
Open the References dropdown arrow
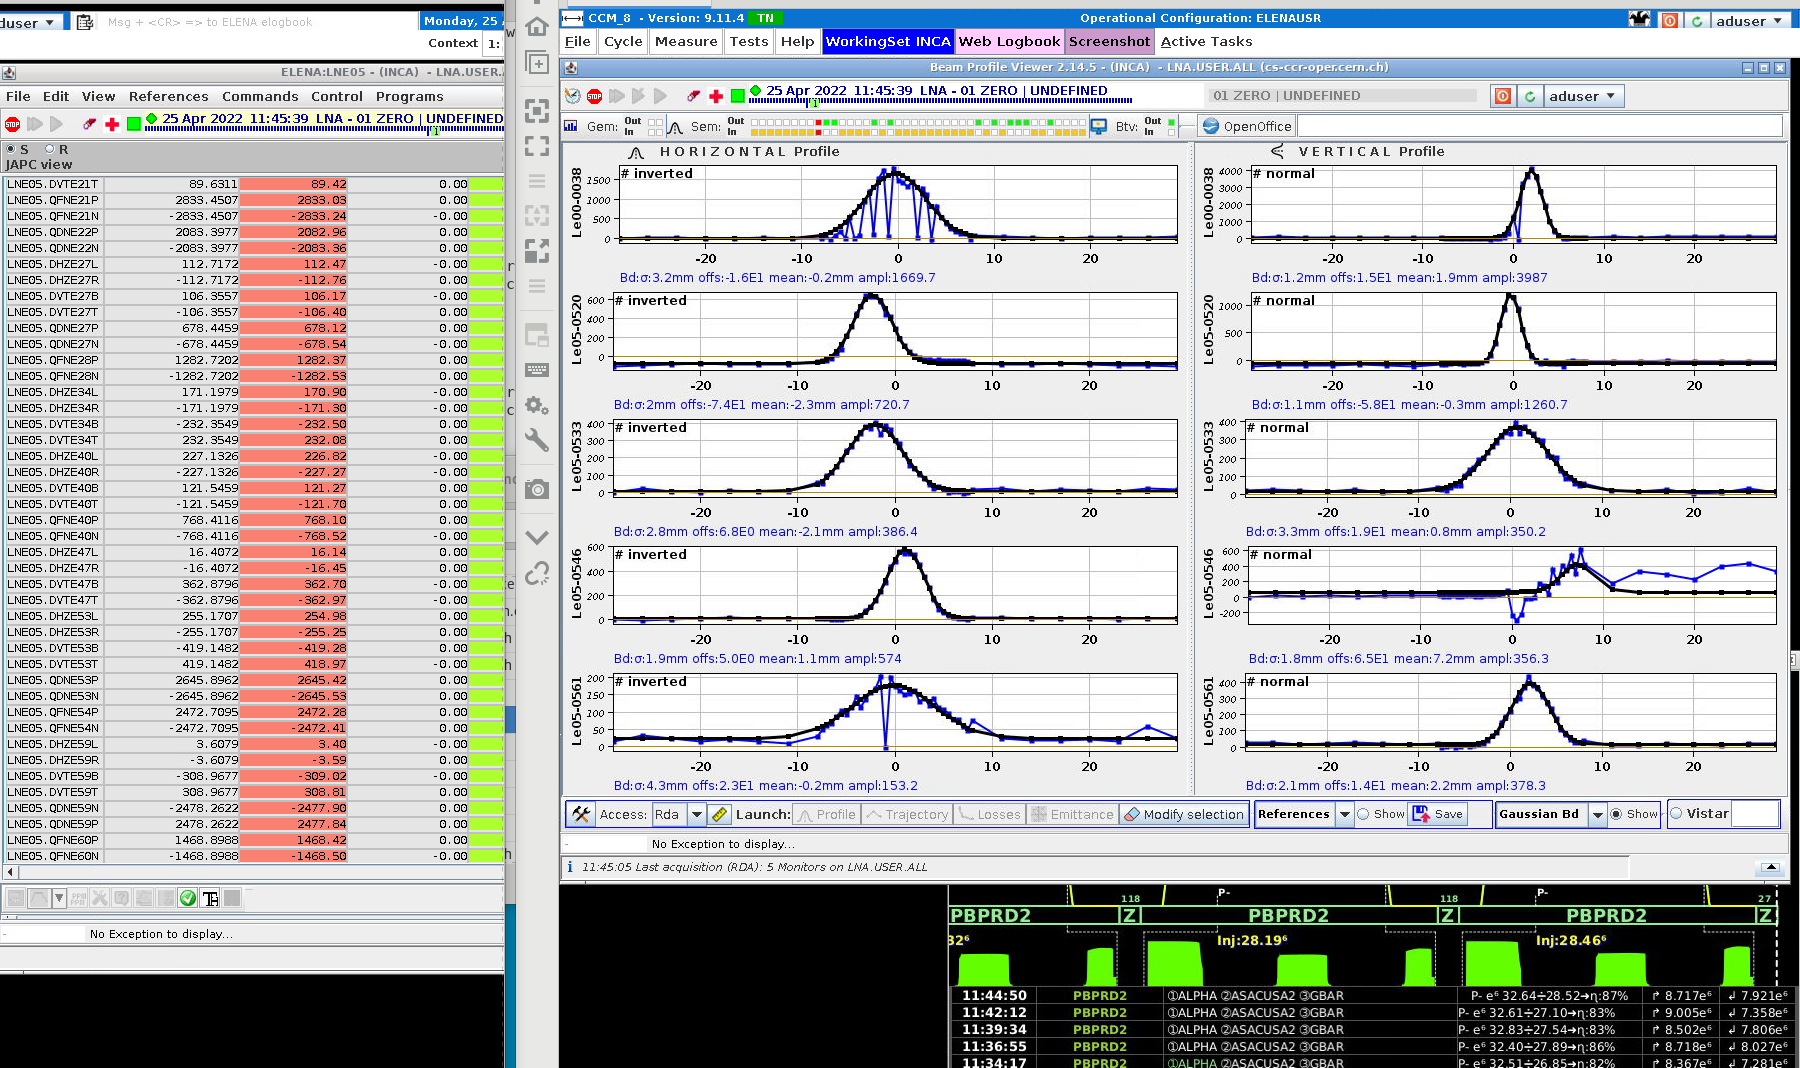coord(1345,814)
